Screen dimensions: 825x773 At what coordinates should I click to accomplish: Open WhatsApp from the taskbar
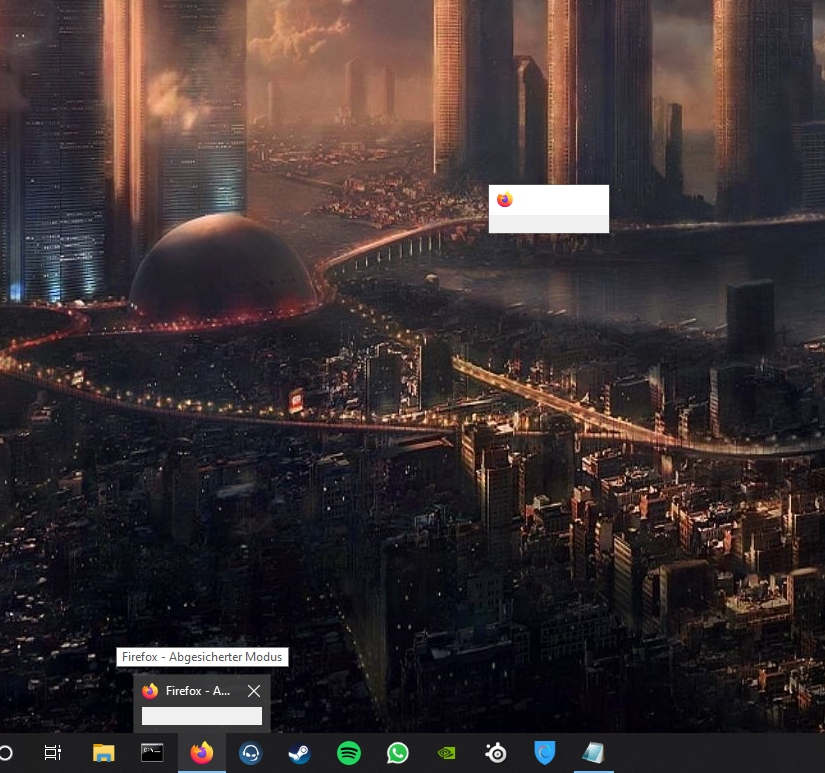click(x=398, y=753)
